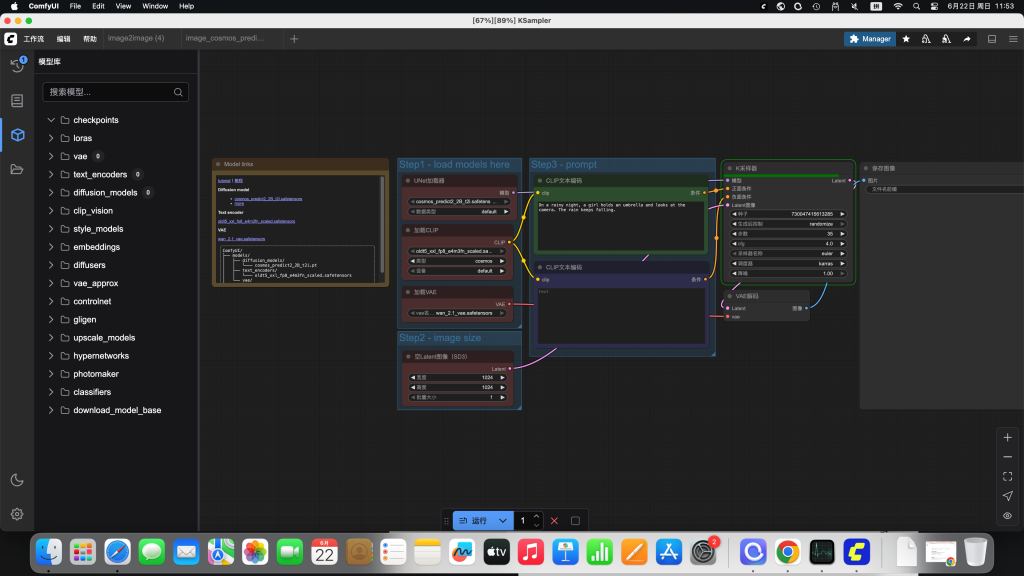Open the oldt5_xxl_fp8 text encoder link
The image size is (1024, 576).
point(256,221)
